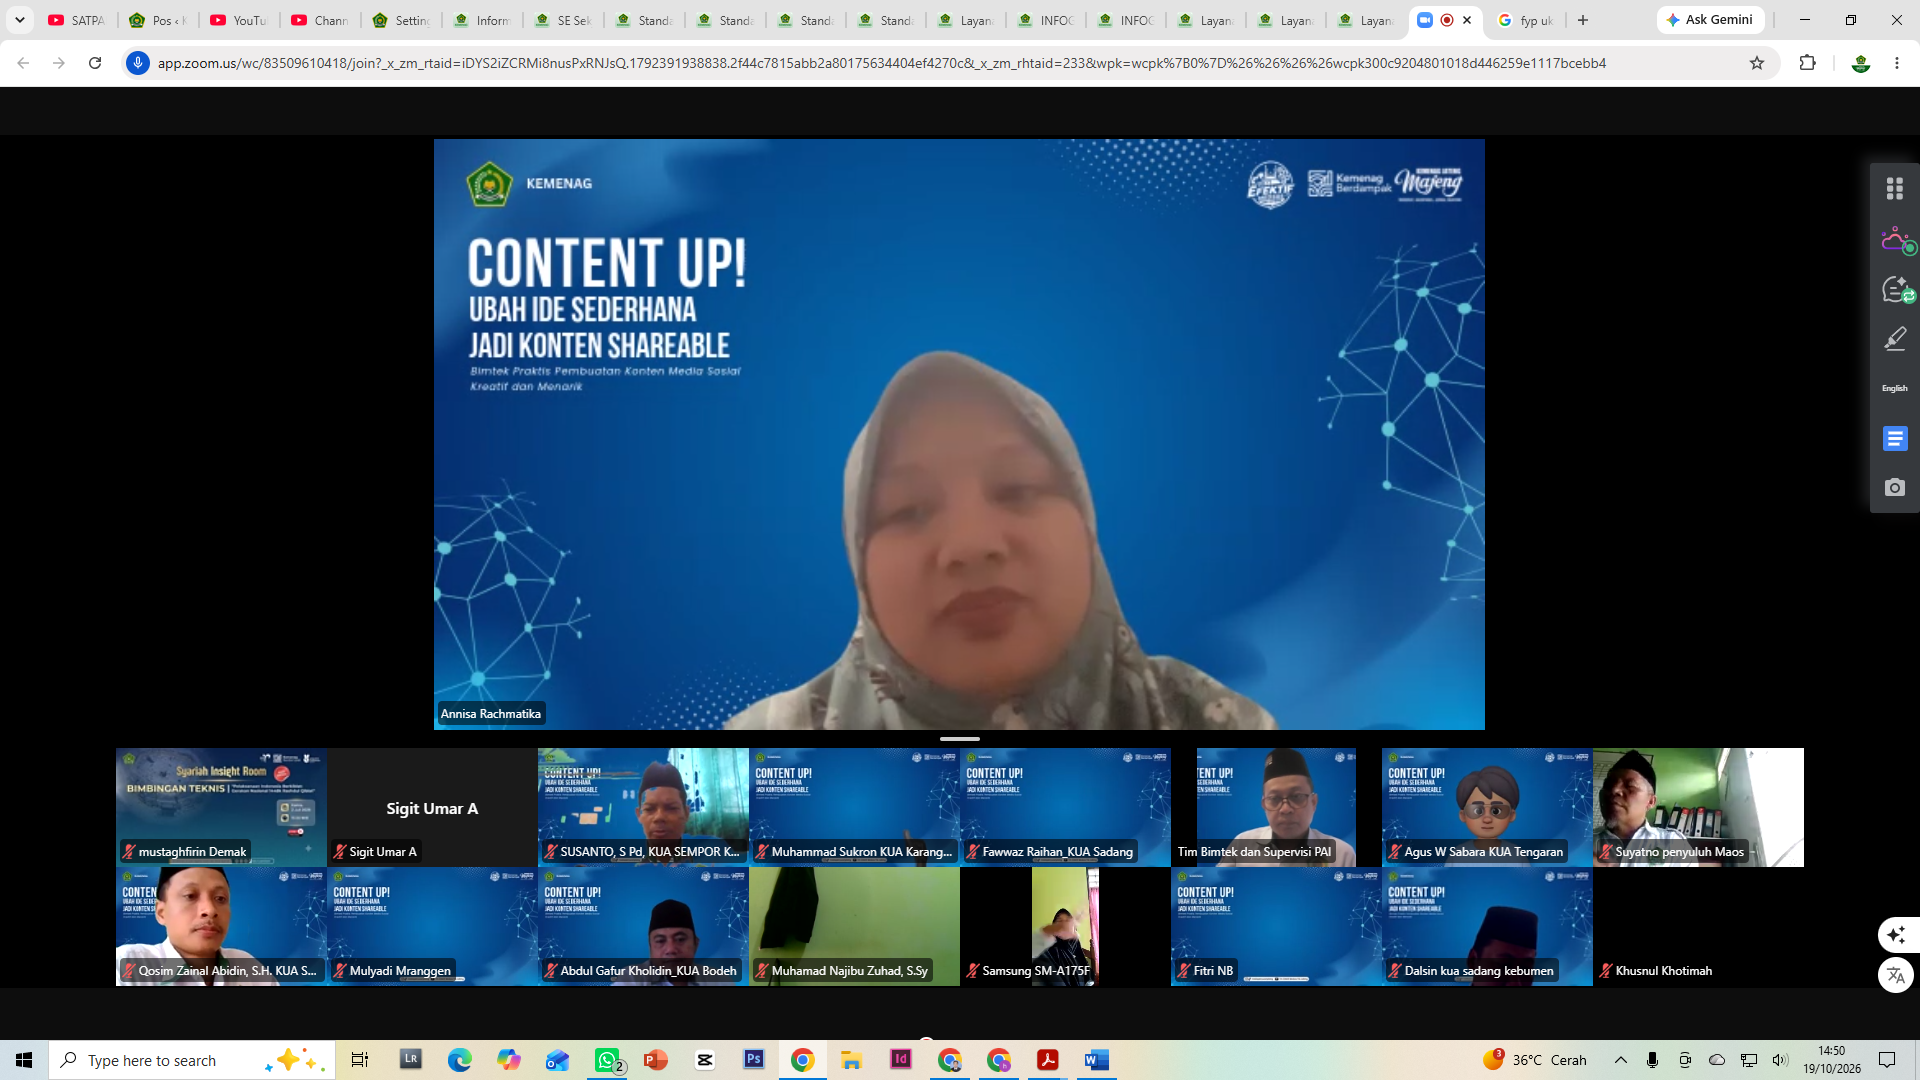This screenshot has width=1920, height=1080.
Task: Click the cloud recording icon in sidebar
Action: 1896,240
